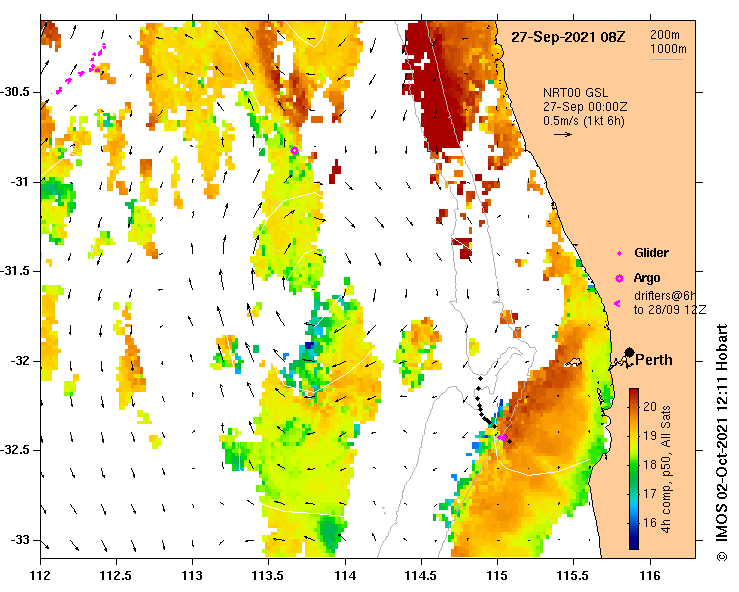The height and width of the screenshot is (592, 739).
Task: Click longitude axis label 114.5
Action: pyautogui.click(x=421, y=576)
